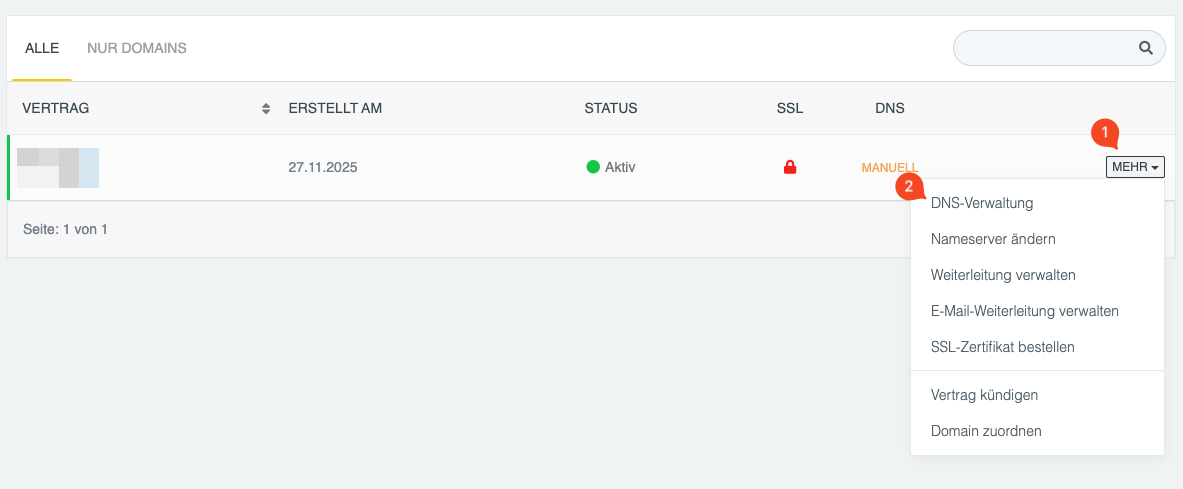Click Vertrag kündigen menu item
This screenshot has height=489, width=1183.
point(984,395)
